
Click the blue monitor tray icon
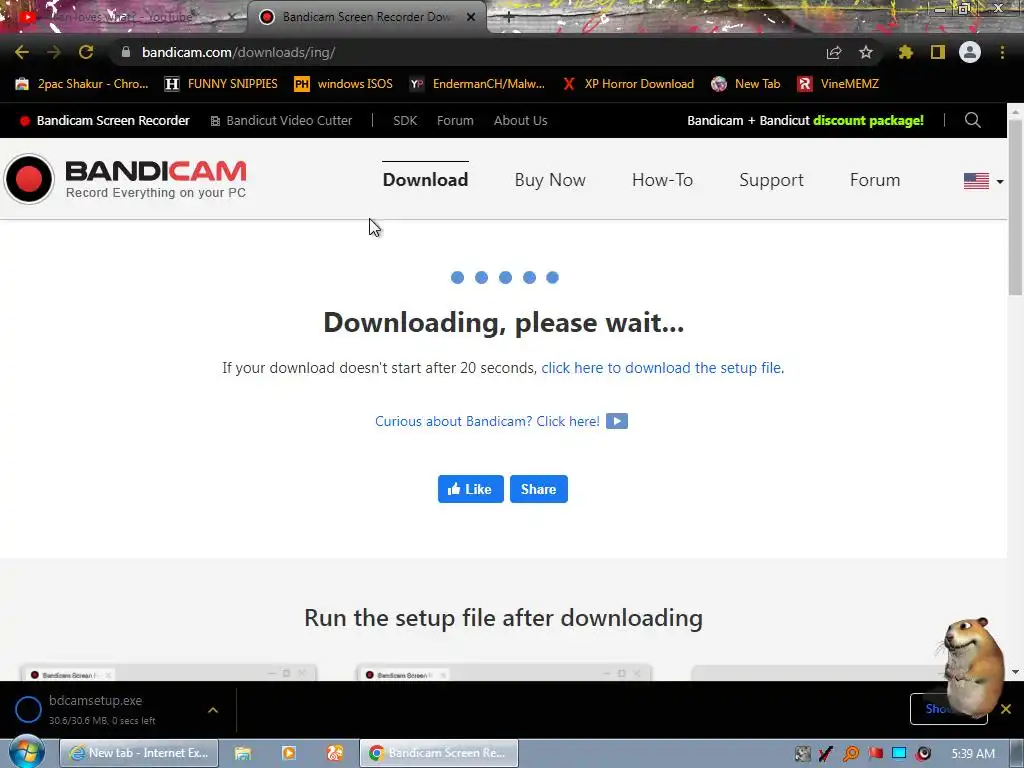click(x=899, y=754)
